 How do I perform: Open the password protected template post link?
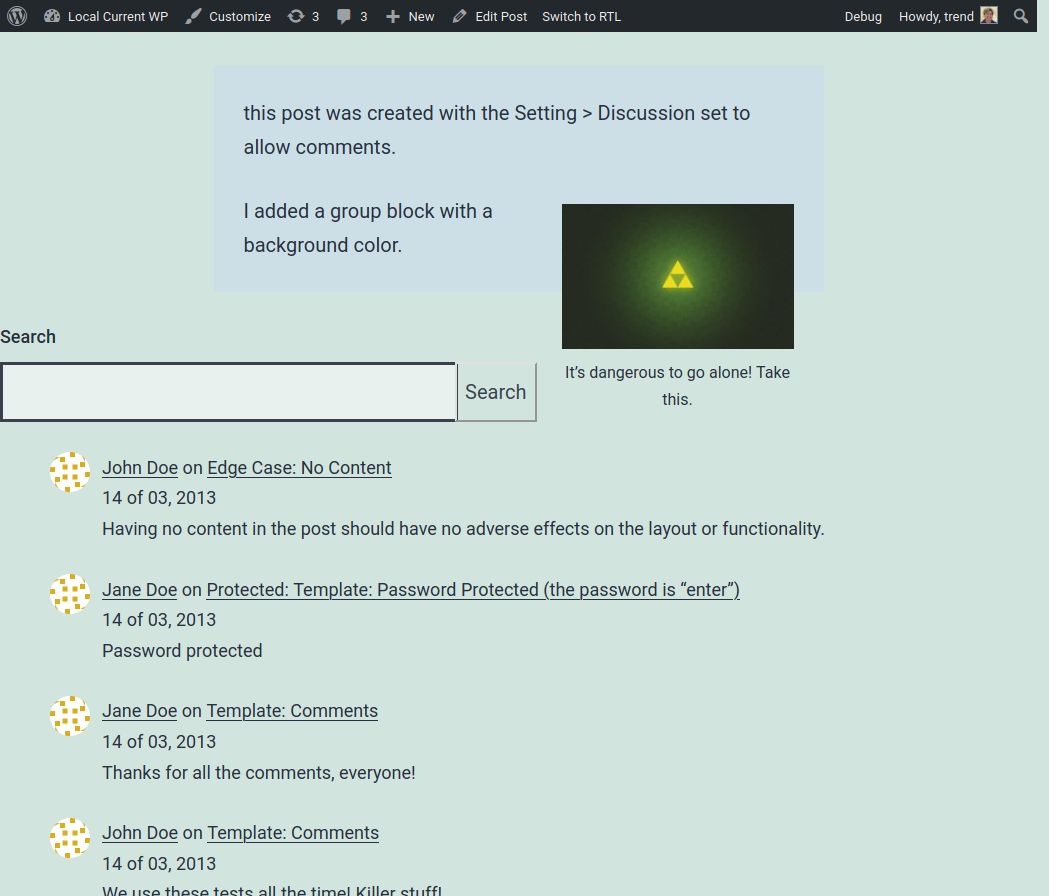point(472,590)
